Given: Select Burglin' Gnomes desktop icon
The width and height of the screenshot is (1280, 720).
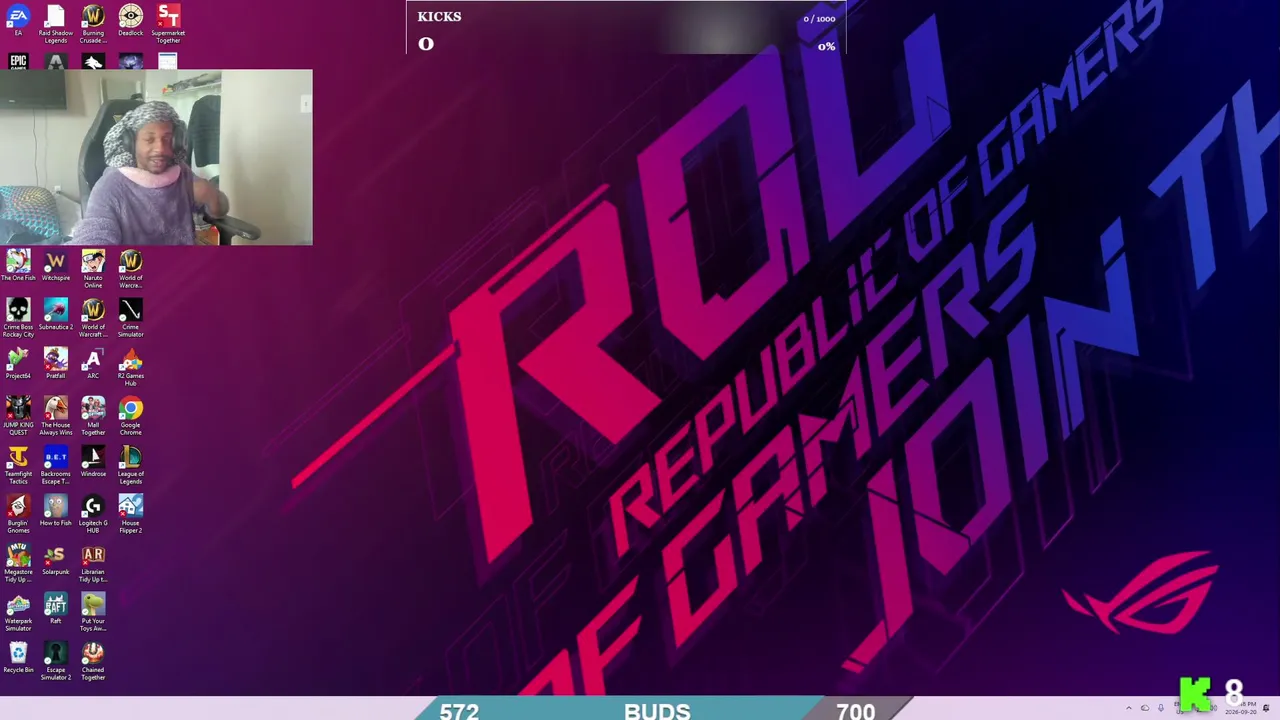Looking at the screenshot, I should pyautogui.click(x=18, y=514).
